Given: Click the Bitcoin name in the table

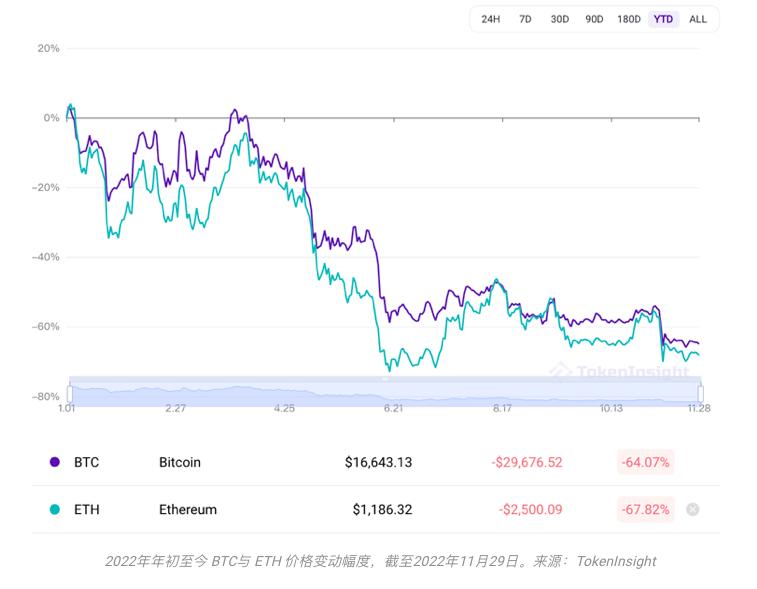Looking at the screenshot, I should 180,462.
